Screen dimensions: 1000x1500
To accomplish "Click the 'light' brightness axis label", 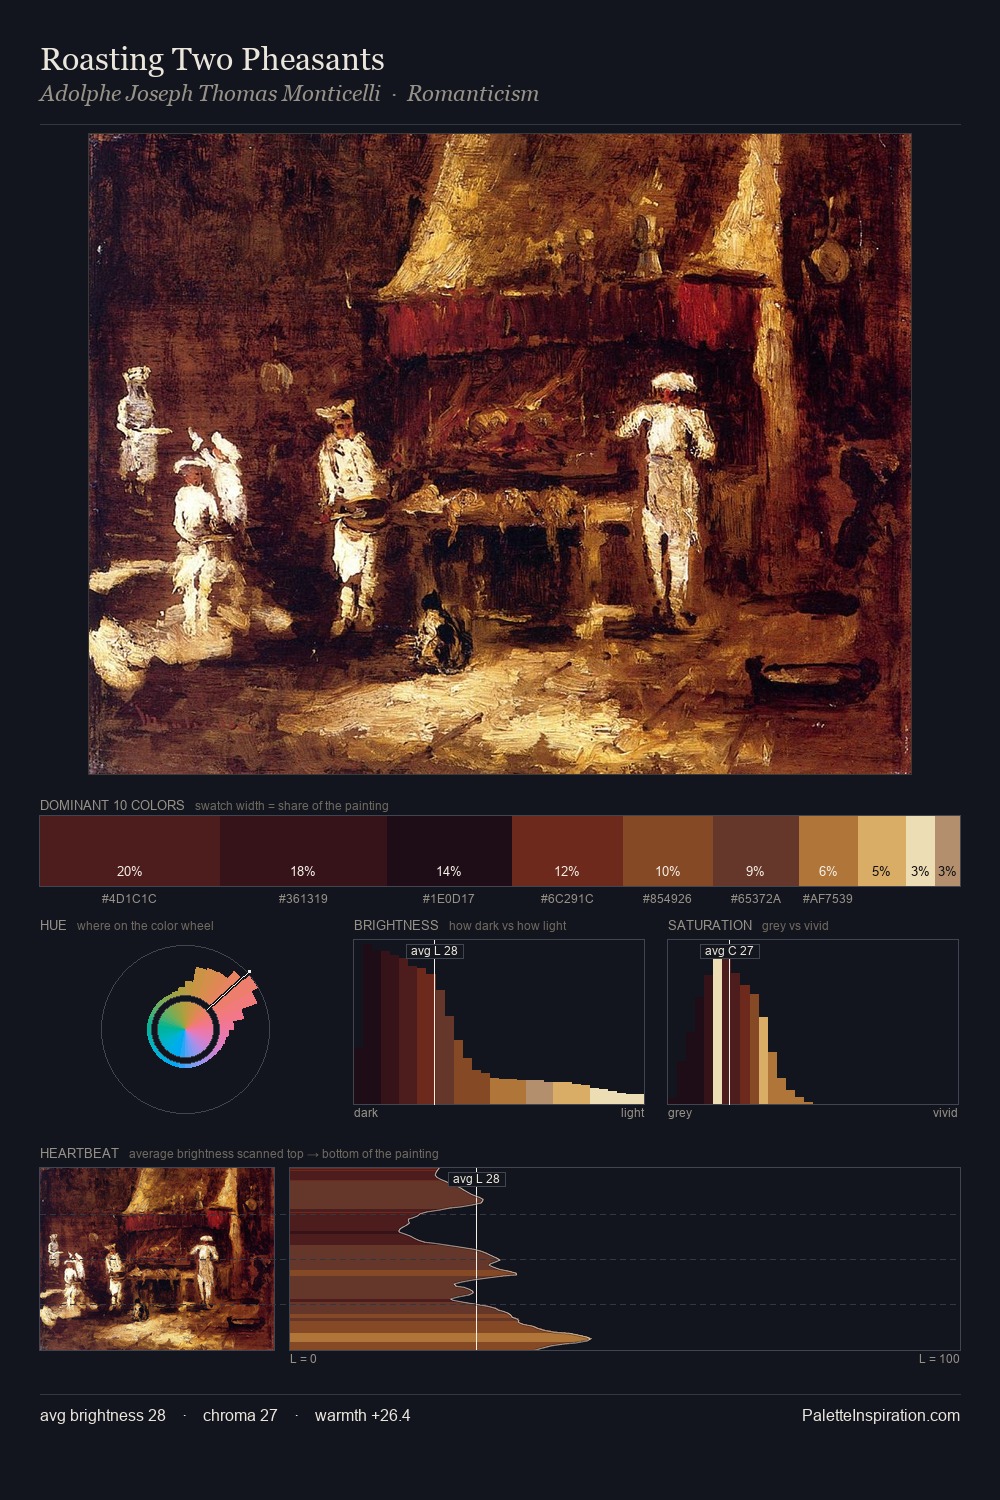I will click(632, 1112).
